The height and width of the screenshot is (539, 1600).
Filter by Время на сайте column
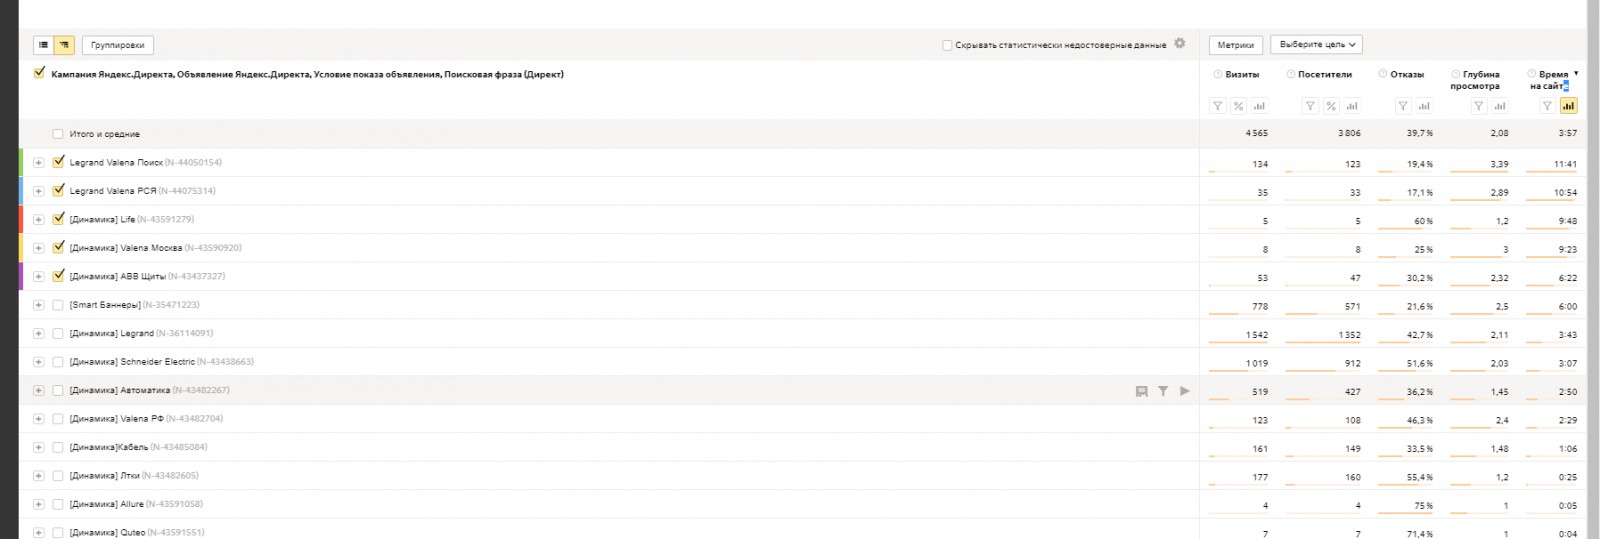(1547, 106)
